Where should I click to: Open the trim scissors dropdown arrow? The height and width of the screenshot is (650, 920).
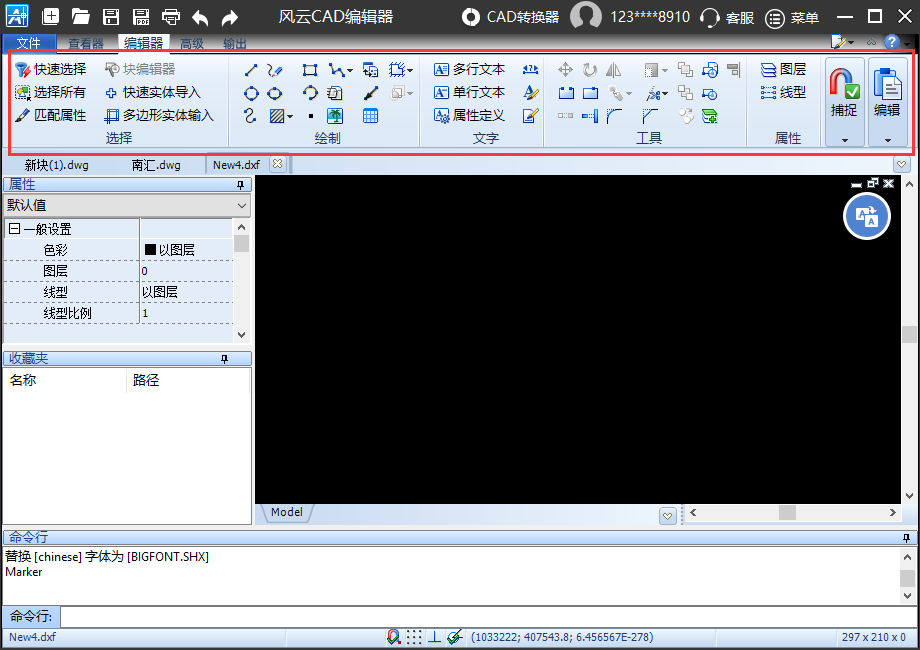pyautogui.click(x=665, y=93)
